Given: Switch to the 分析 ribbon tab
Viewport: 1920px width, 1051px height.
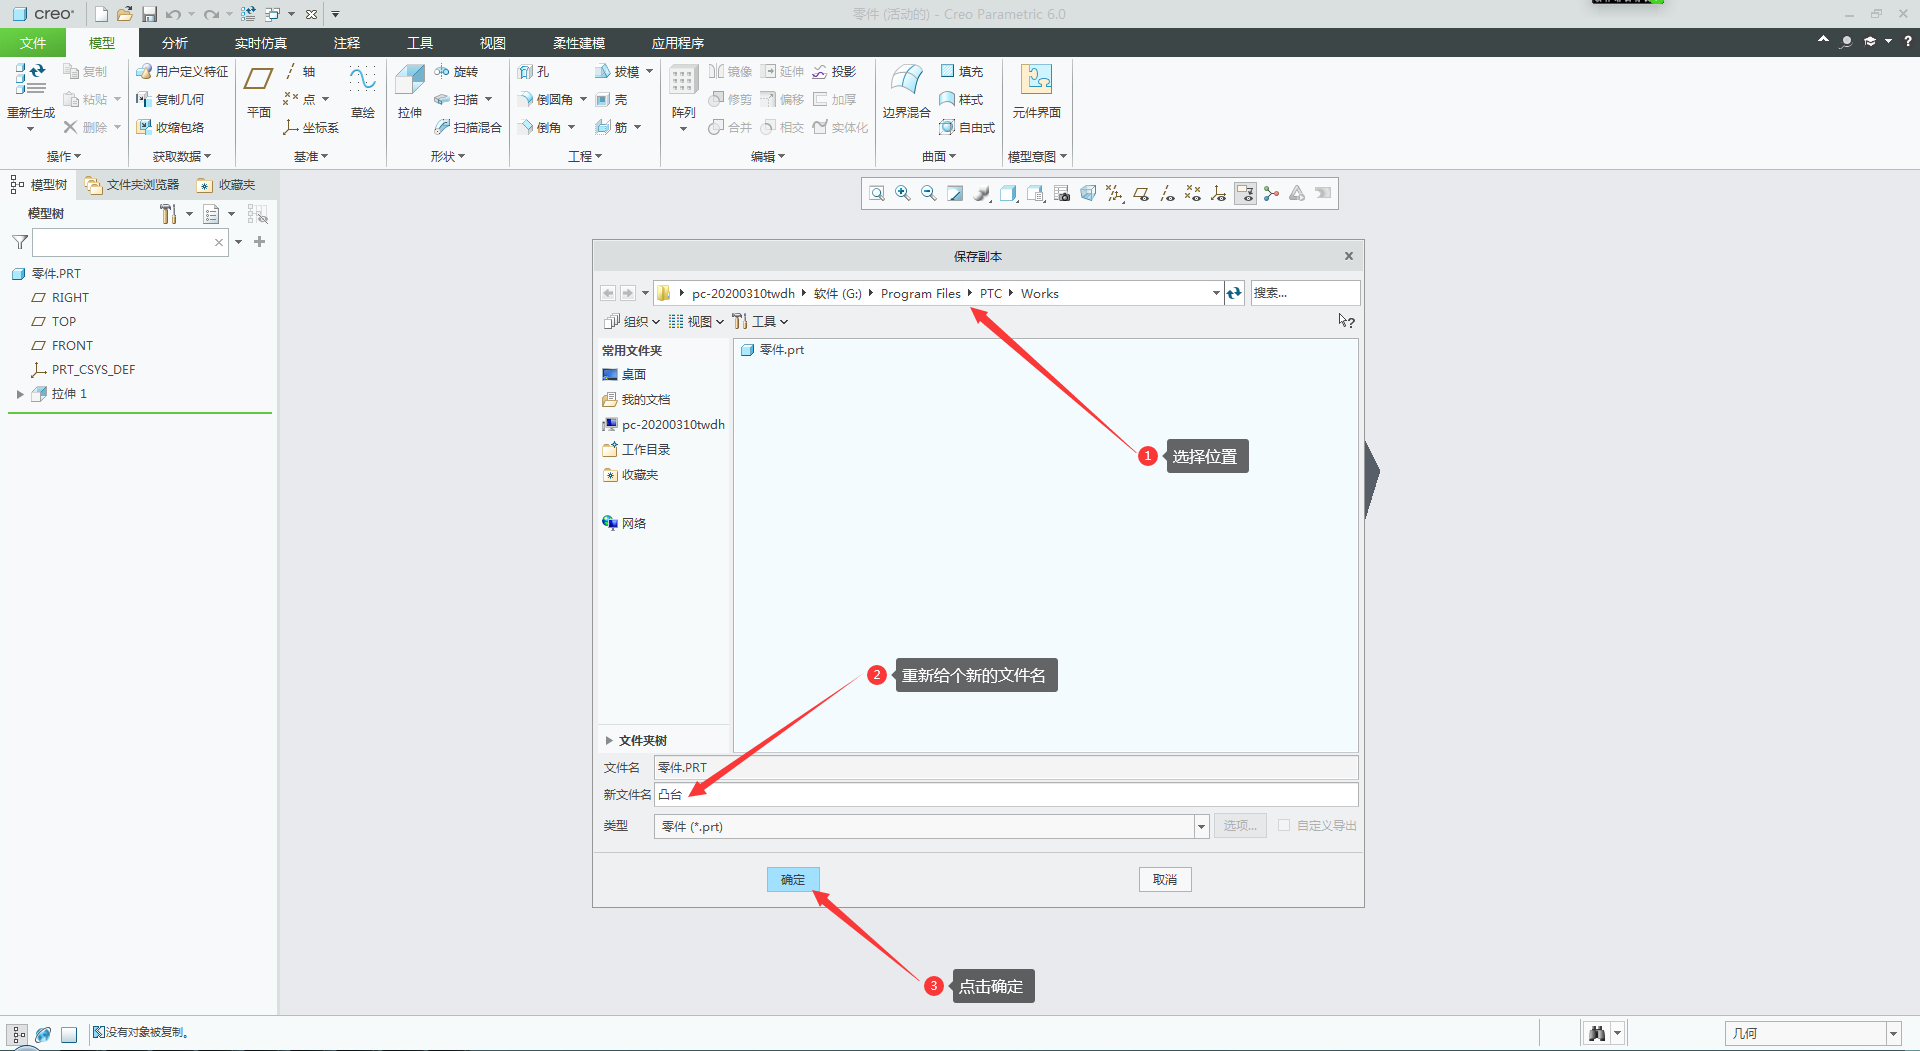Looking at the screenshot, I should point(175,43).
